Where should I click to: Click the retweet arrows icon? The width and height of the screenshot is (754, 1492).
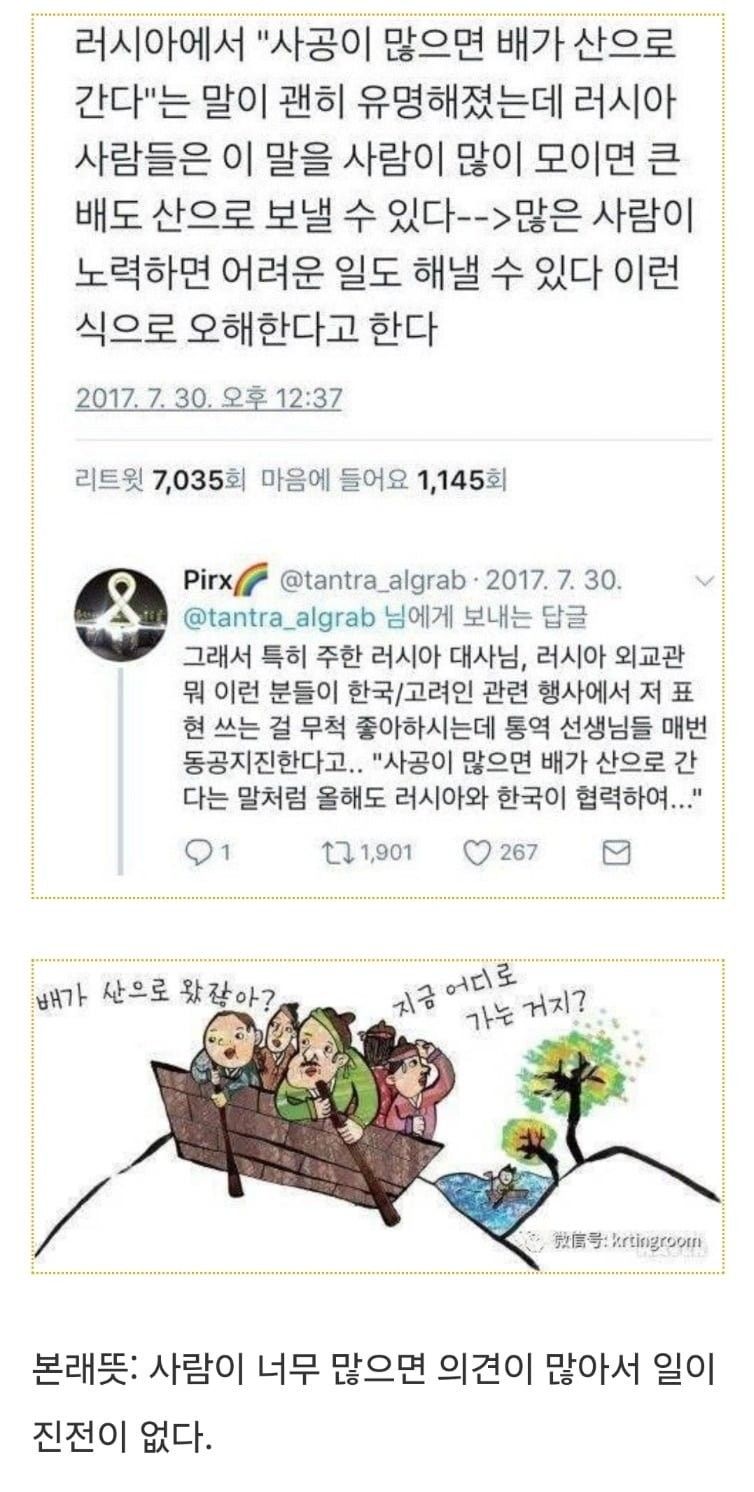pyautogui.click(x=334, y=852)
